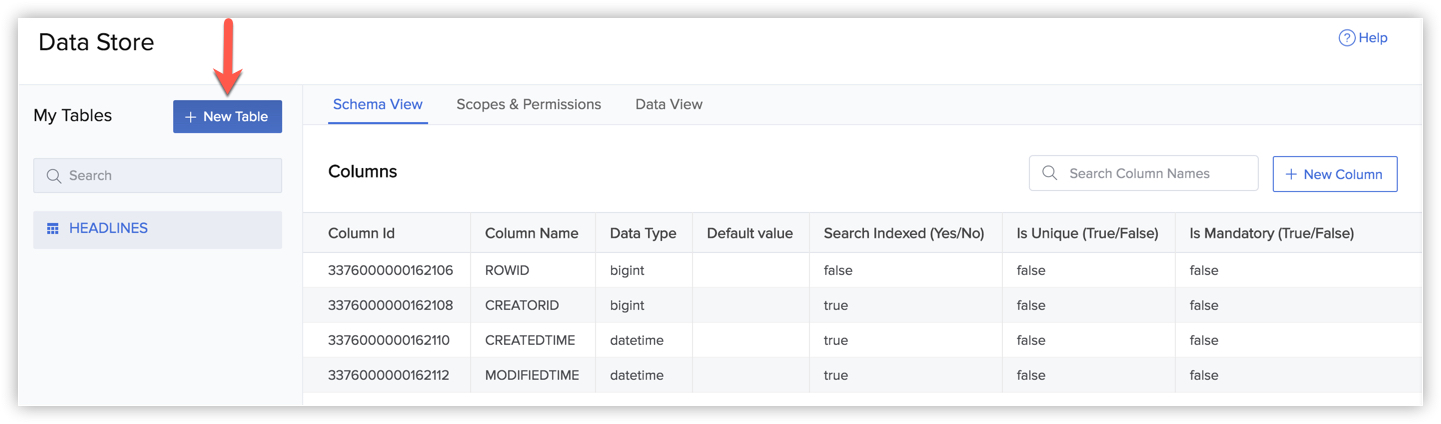This screenshot has height=424, width=1441.
Task: Select the HEADLINES table in sidebar
Action: 108,229
